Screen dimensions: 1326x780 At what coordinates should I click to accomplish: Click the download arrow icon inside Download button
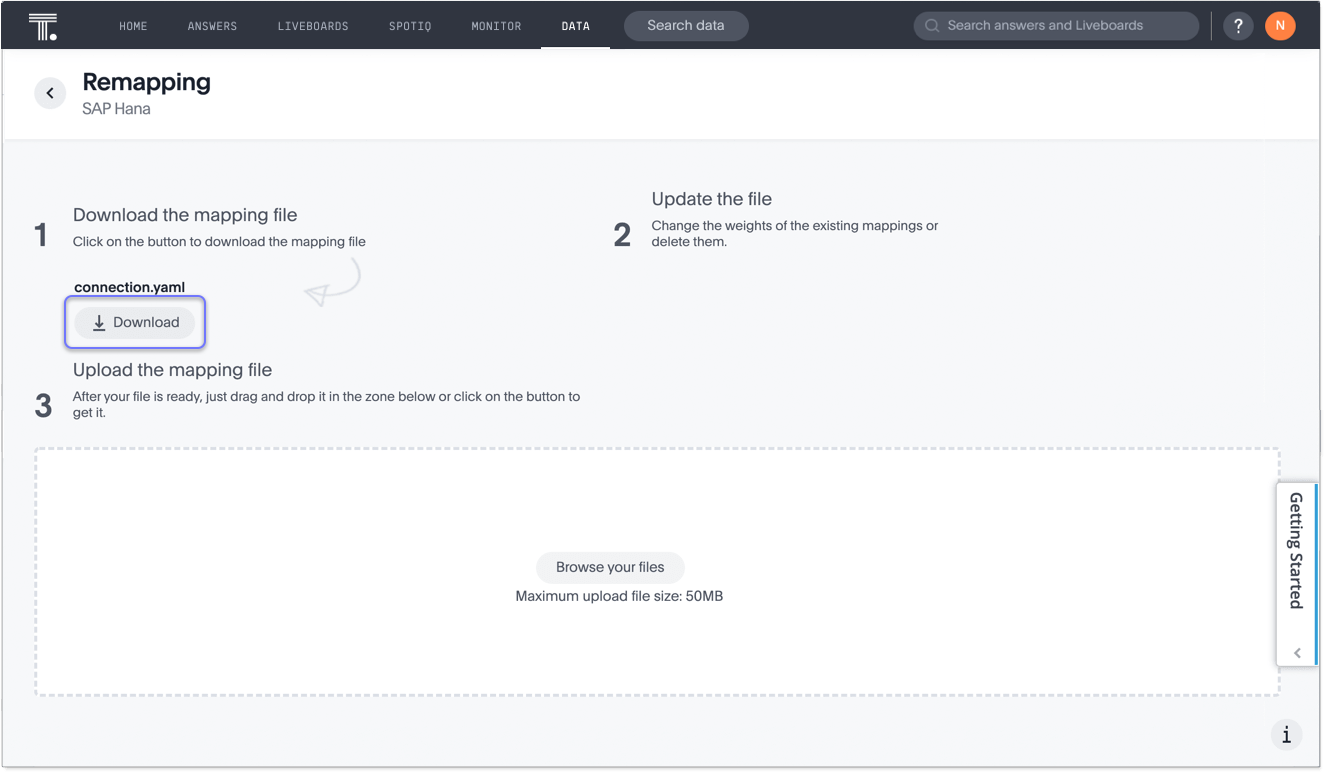tap(99, 322)
